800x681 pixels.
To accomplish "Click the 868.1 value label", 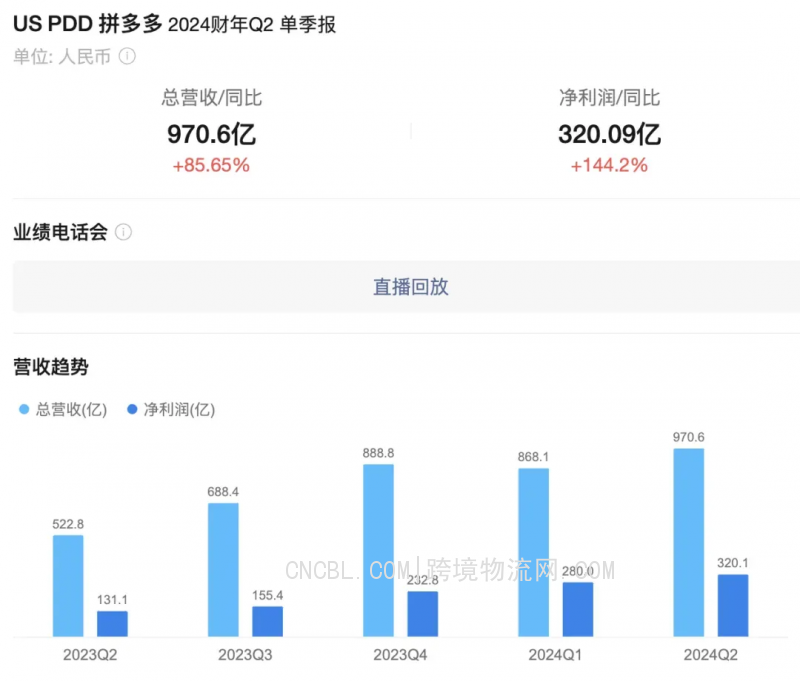I will pos(534,457).
